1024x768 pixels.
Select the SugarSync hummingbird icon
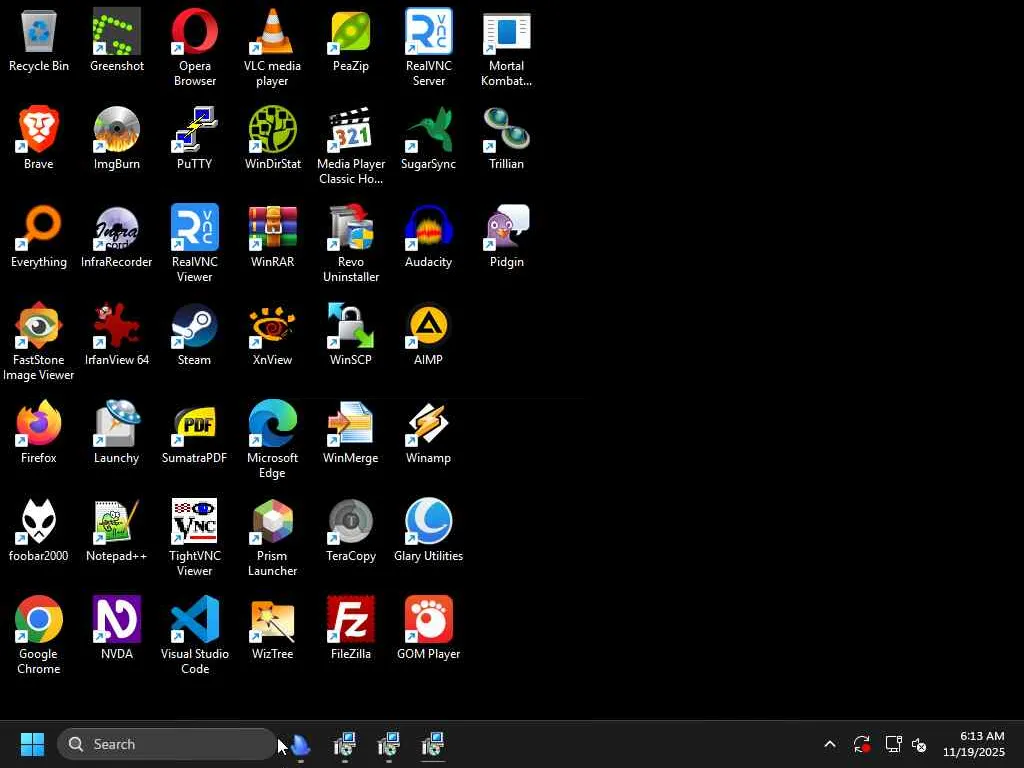pos(428,138)
